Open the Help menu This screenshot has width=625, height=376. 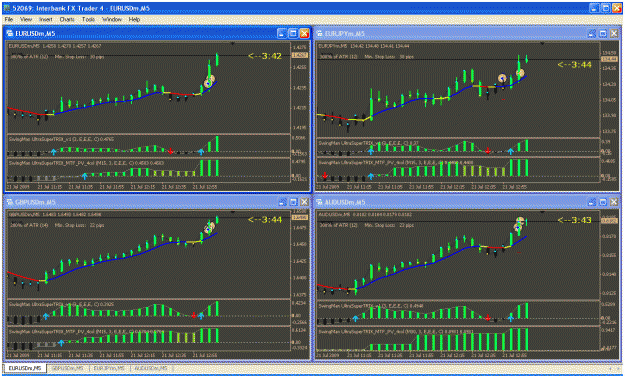[134, 19]
